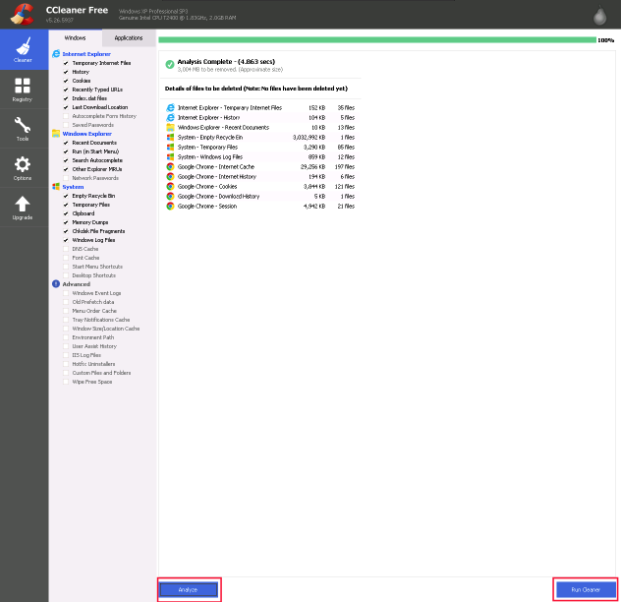Click the CCleaner logo icon

(x=22, y=14)
